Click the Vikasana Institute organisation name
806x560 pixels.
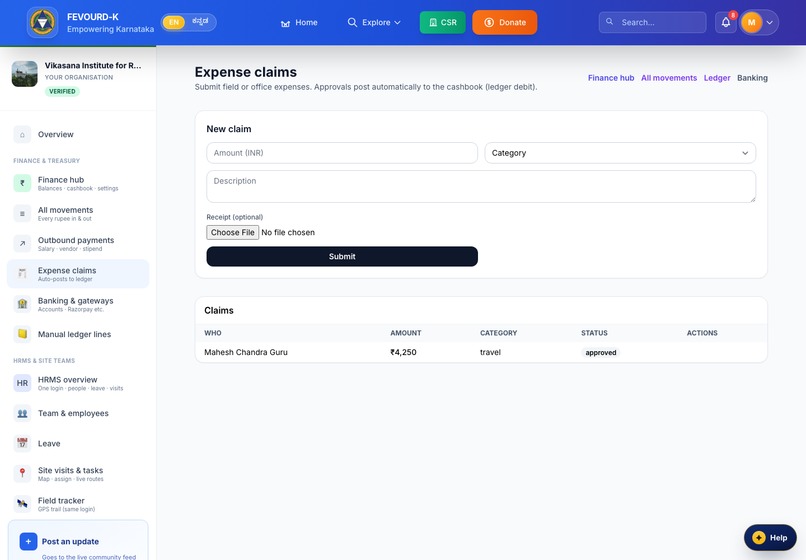click(93, 65)
